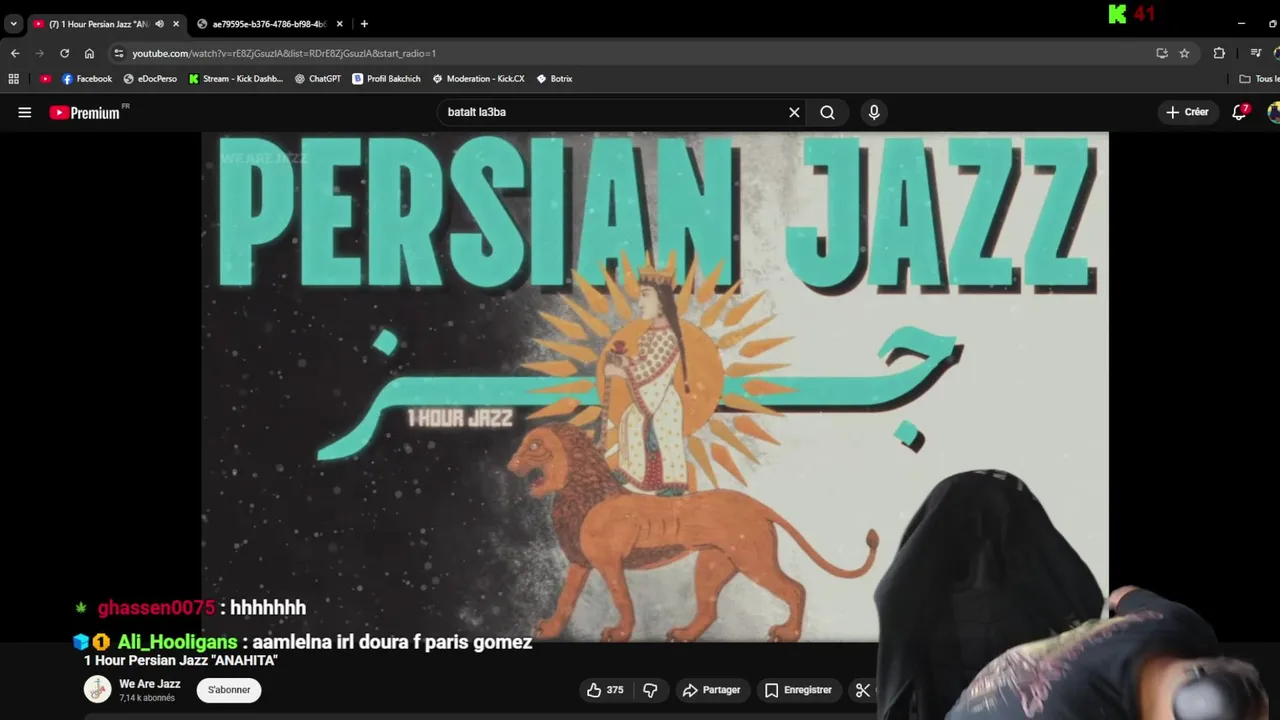Open the apps grid in bookmarks bar
Image resolution: width=1280 pixels, height=720 pixels.
tap(14, 79)
